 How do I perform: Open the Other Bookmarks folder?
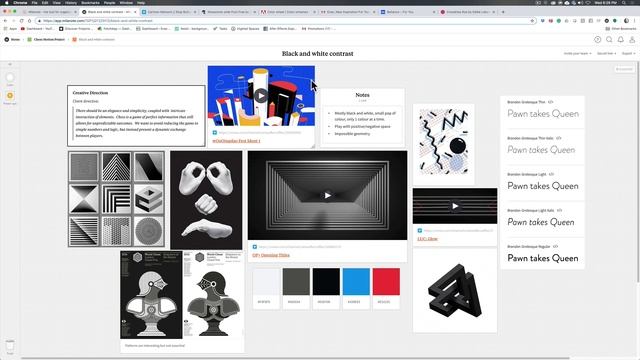click(620, 29)
